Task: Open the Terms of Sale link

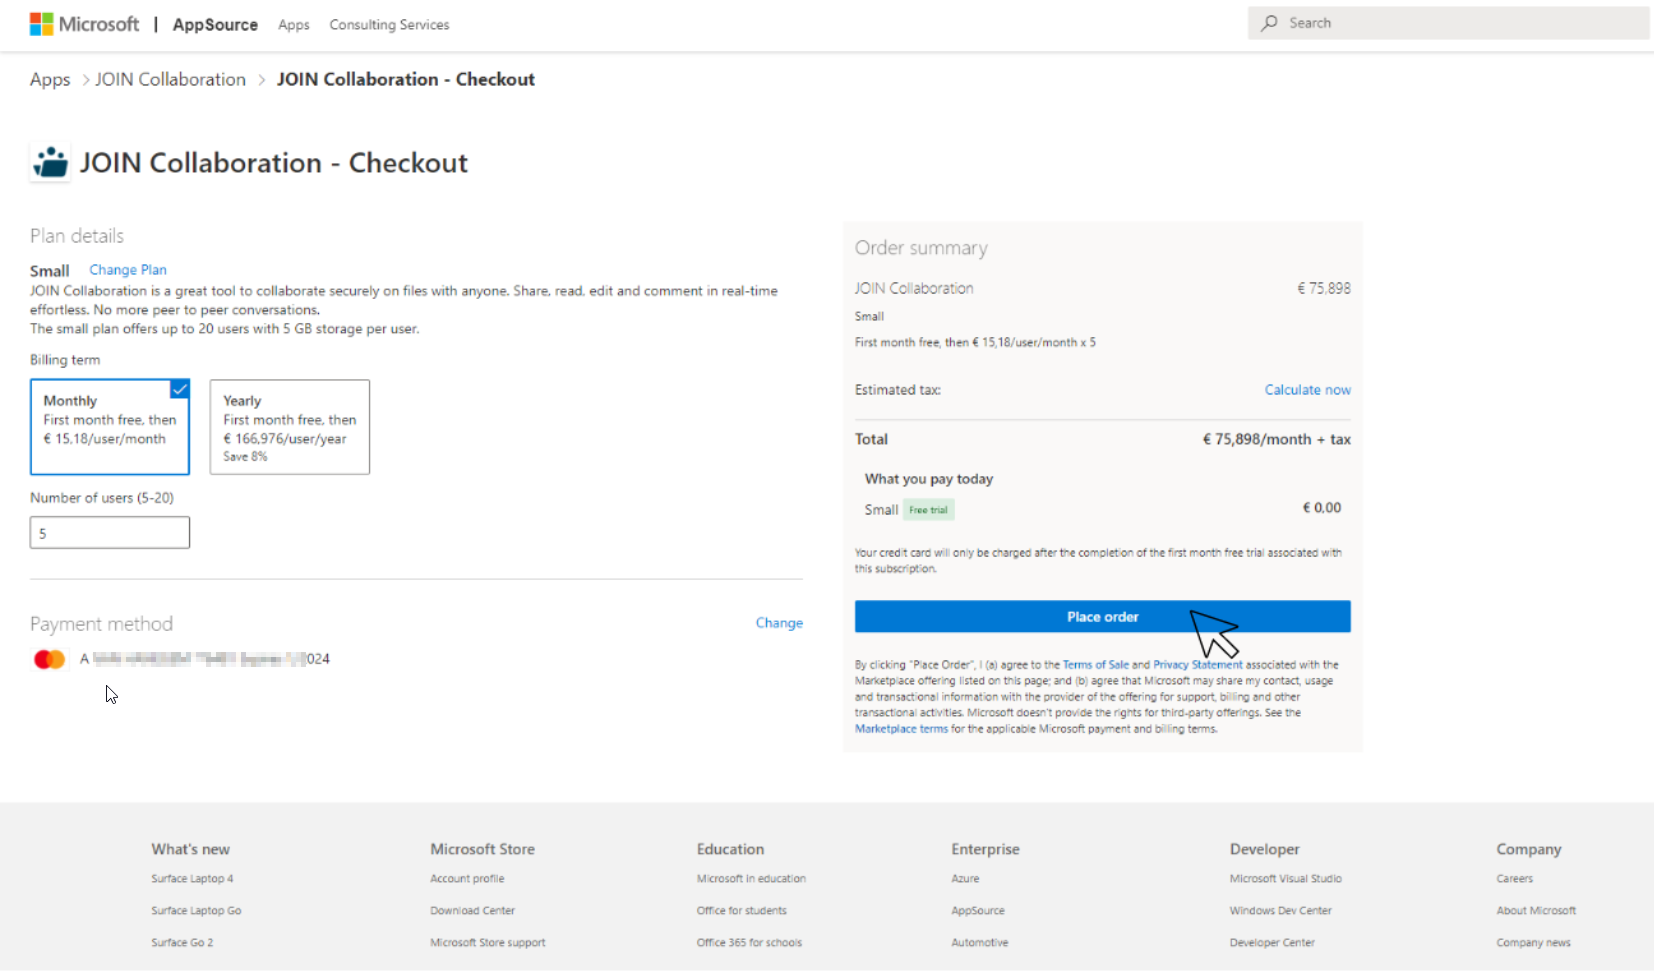Action: (x=1095, y=665)
